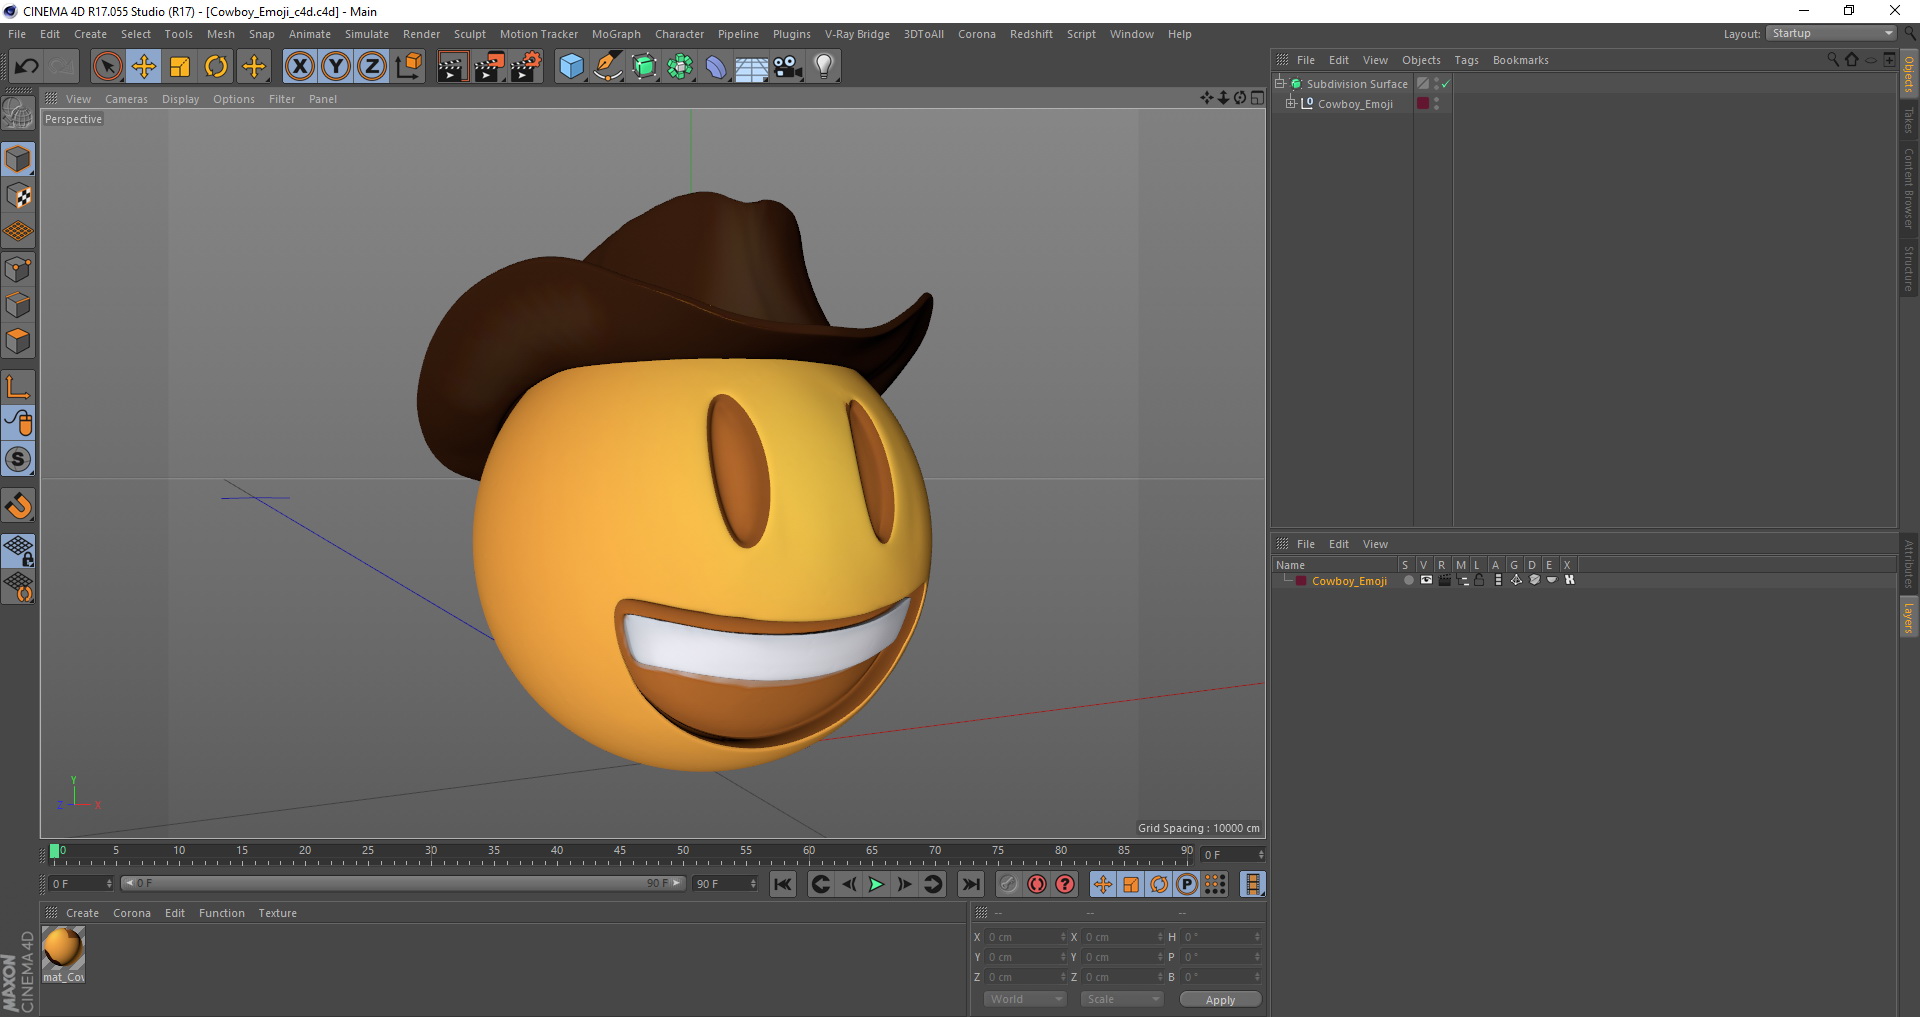Toggle the Z axis lock
The width and height of the screenshot is (1920, 1017).
tap(372, 67)
